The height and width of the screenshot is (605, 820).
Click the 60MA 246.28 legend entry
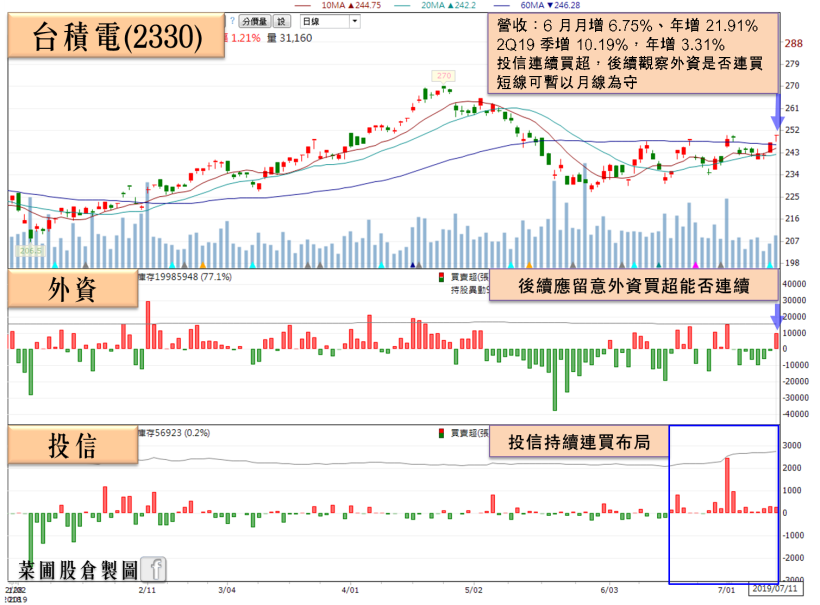click(x=538, y=5)
